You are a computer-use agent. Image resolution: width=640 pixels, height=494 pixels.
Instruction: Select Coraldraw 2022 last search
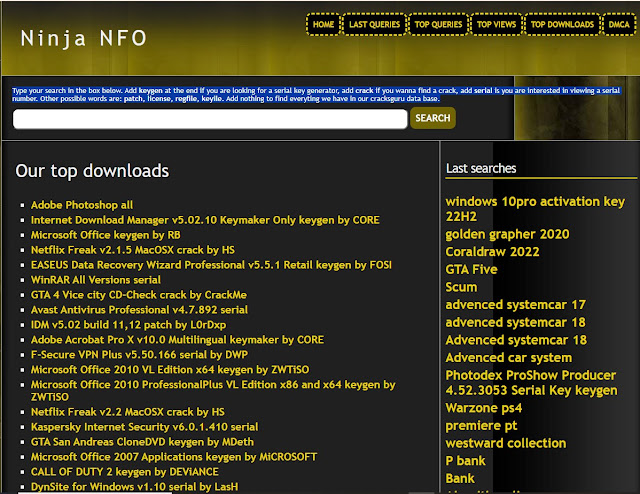click(492, 251)
